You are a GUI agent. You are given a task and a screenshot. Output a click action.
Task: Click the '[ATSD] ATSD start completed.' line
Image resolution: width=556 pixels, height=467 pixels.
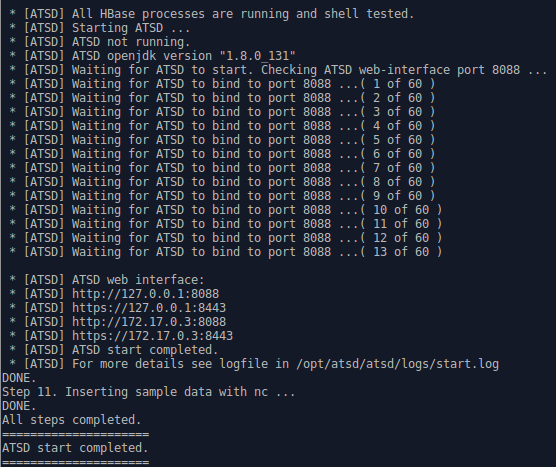[x=113, y=350]
